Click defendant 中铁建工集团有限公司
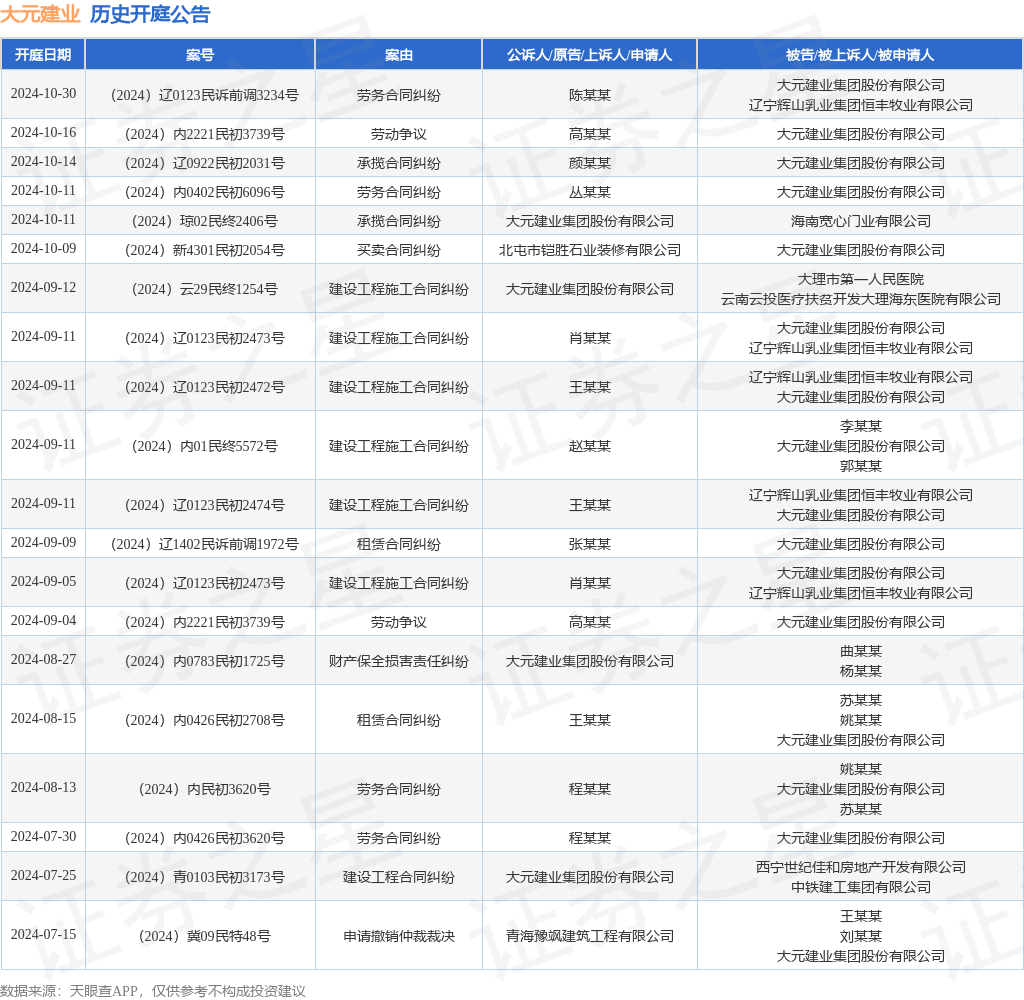Image resolution: width=1024 pixels, height=1000 pixels. click(x=861, y=888)
